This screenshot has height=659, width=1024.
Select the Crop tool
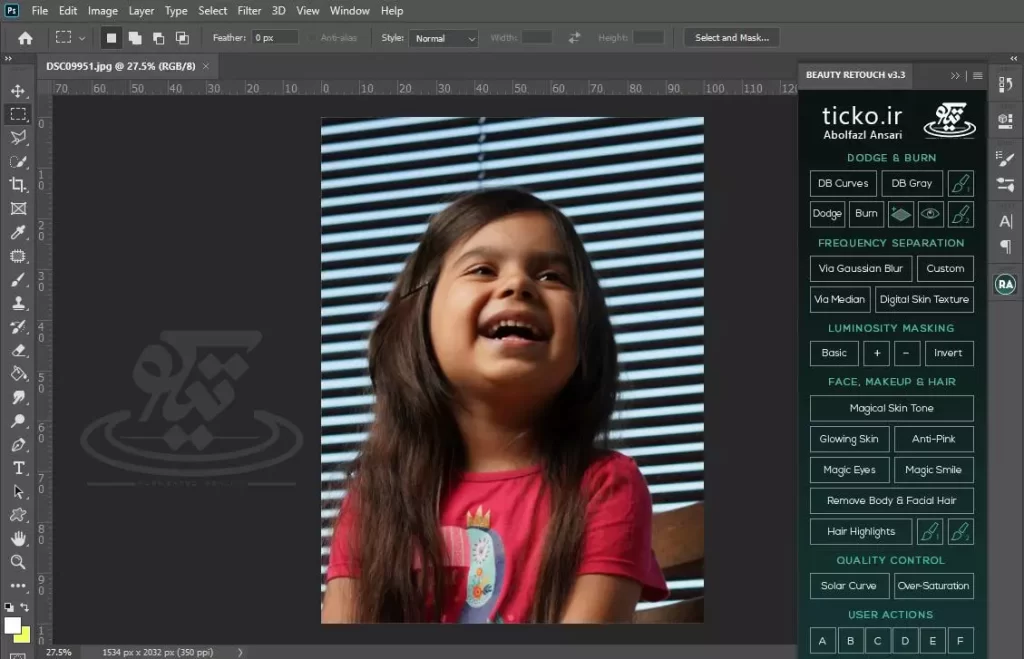(17, 182)
